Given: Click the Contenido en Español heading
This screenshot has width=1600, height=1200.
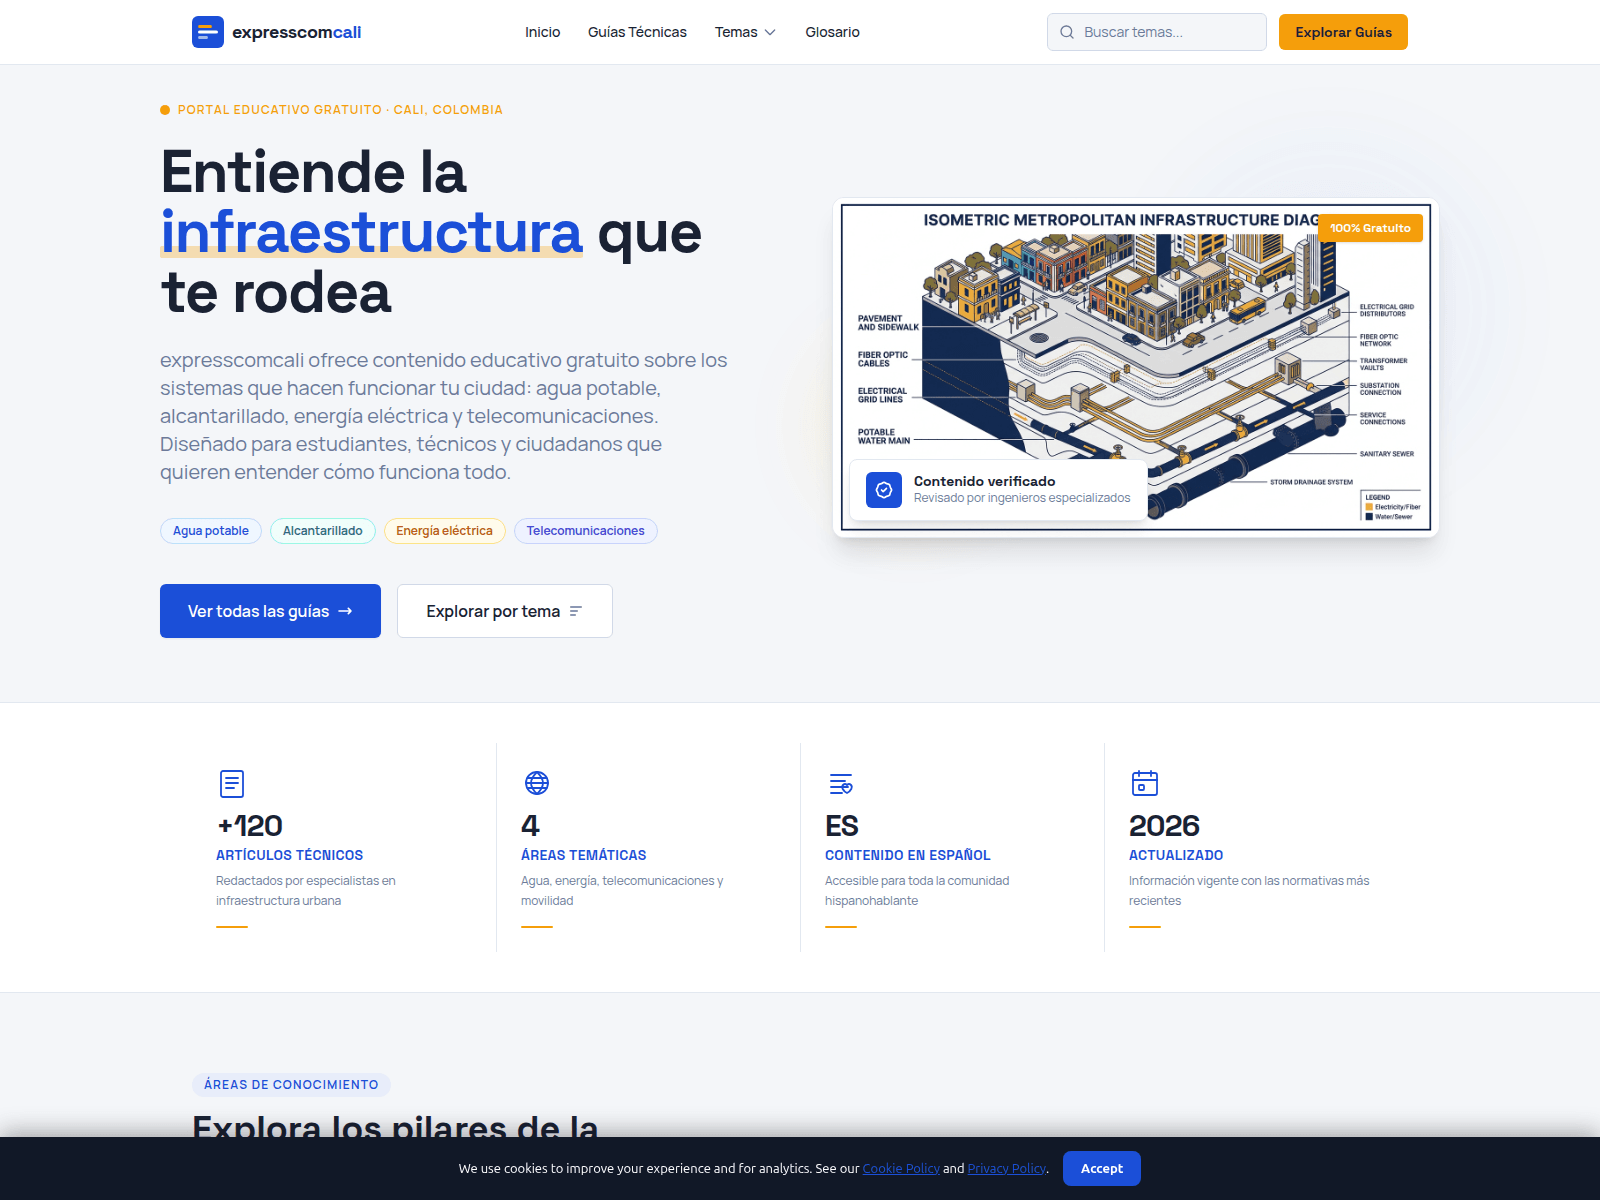Looking at the screenshot, I should (x=908, y=855).
